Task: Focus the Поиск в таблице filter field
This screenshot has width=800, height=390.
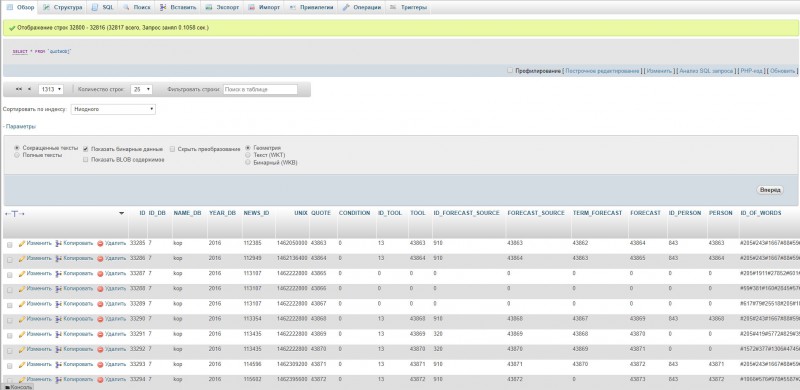Action: pyautogui.click(x=260, y=89)
